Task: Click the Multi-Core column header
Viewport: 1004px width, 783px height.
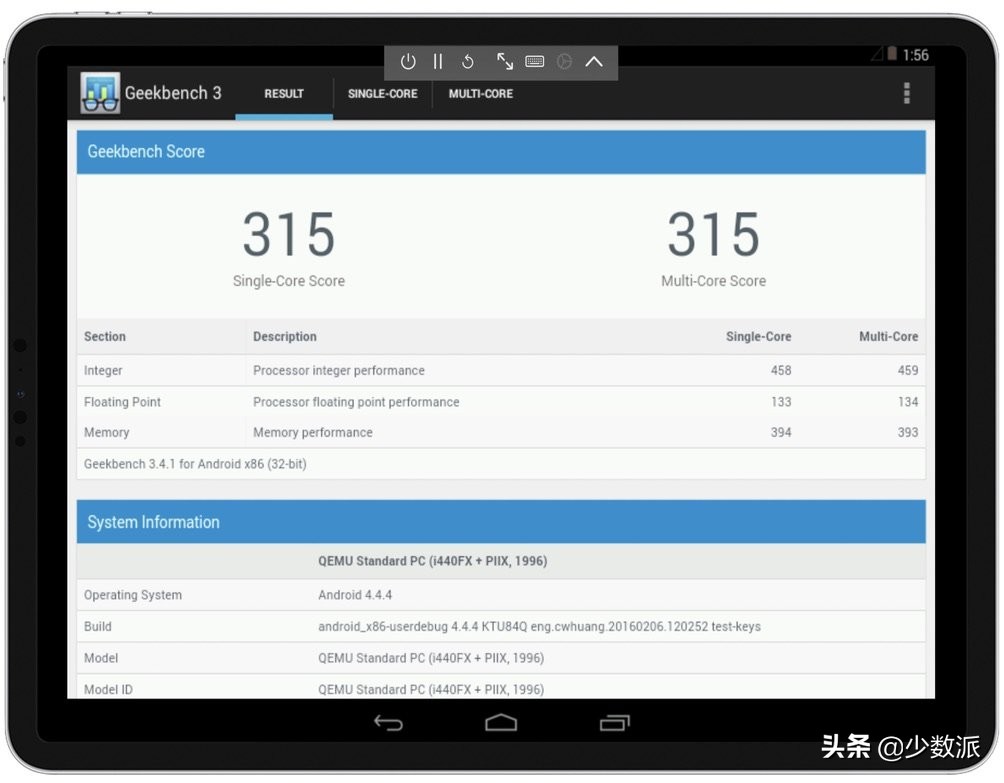Action: pyautogui.click(x=889, y=337)
